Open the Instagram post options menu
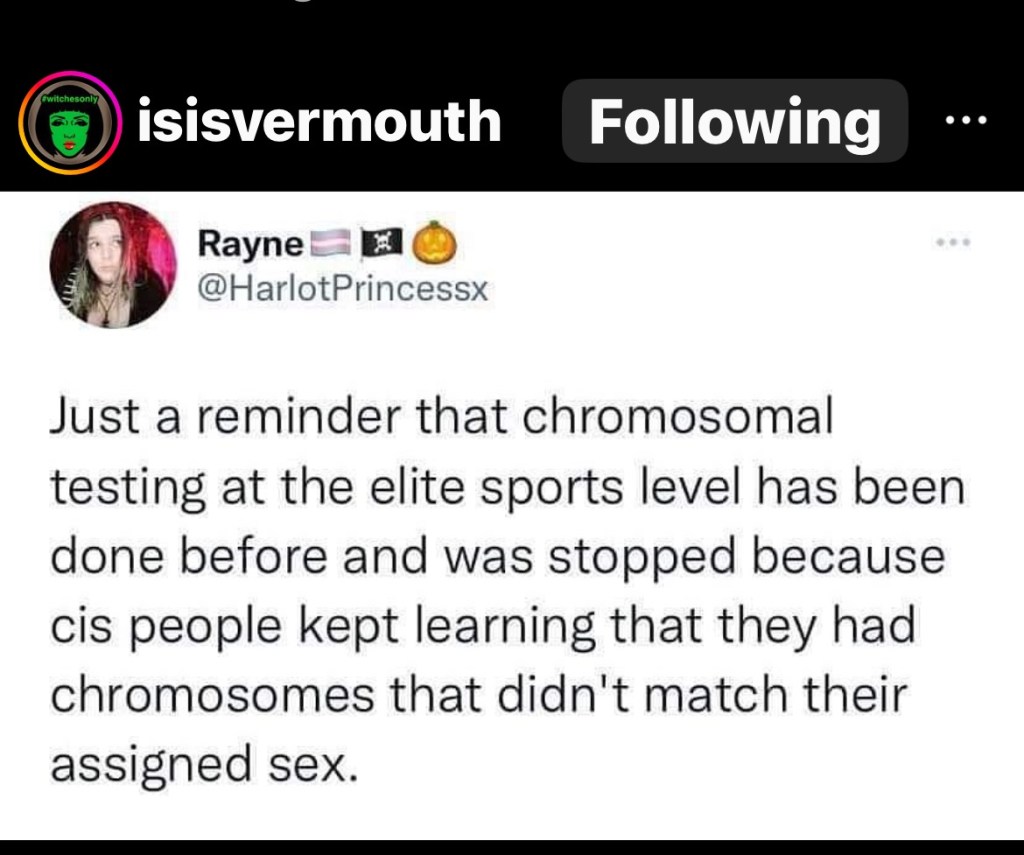 click(x=966, y=121)
